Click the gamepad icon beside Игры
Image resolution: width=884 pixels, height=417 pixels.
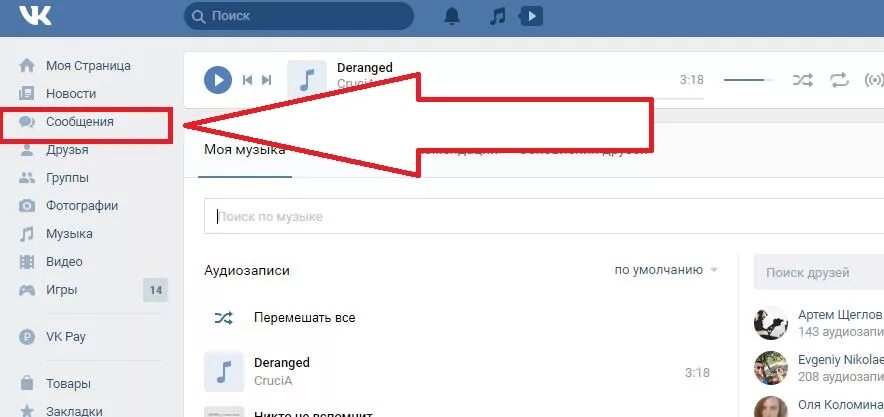26,290
